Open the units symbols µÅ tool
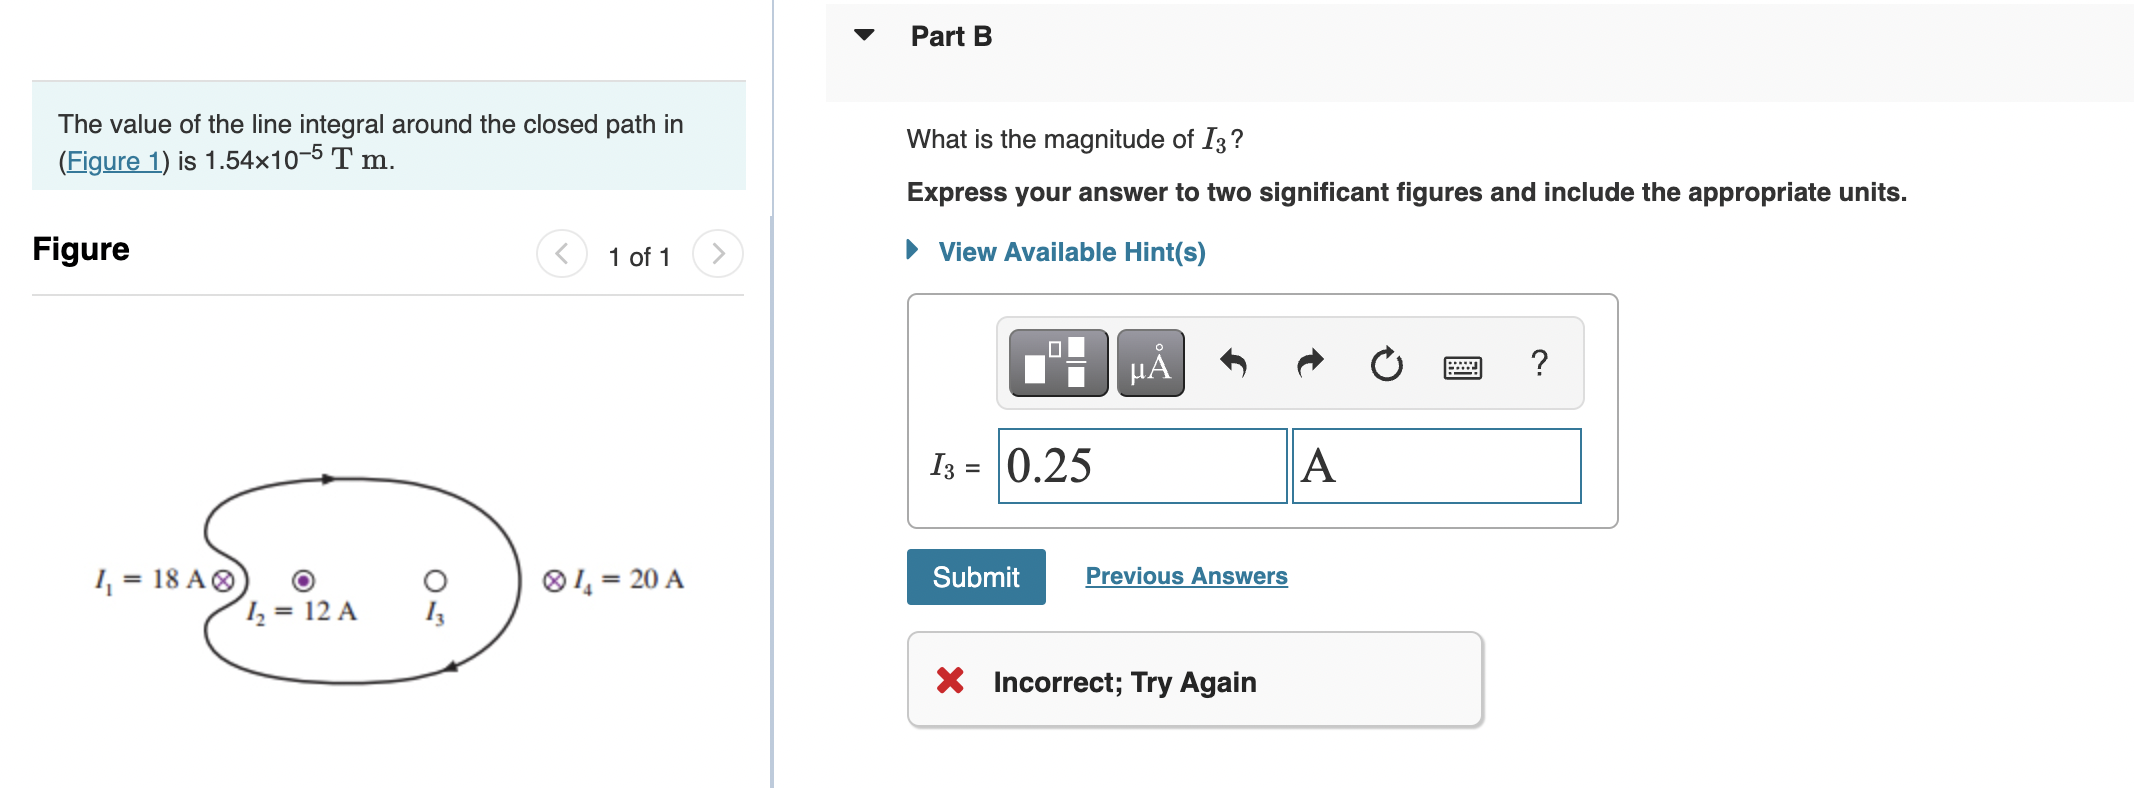 [x=1150, y=363]
